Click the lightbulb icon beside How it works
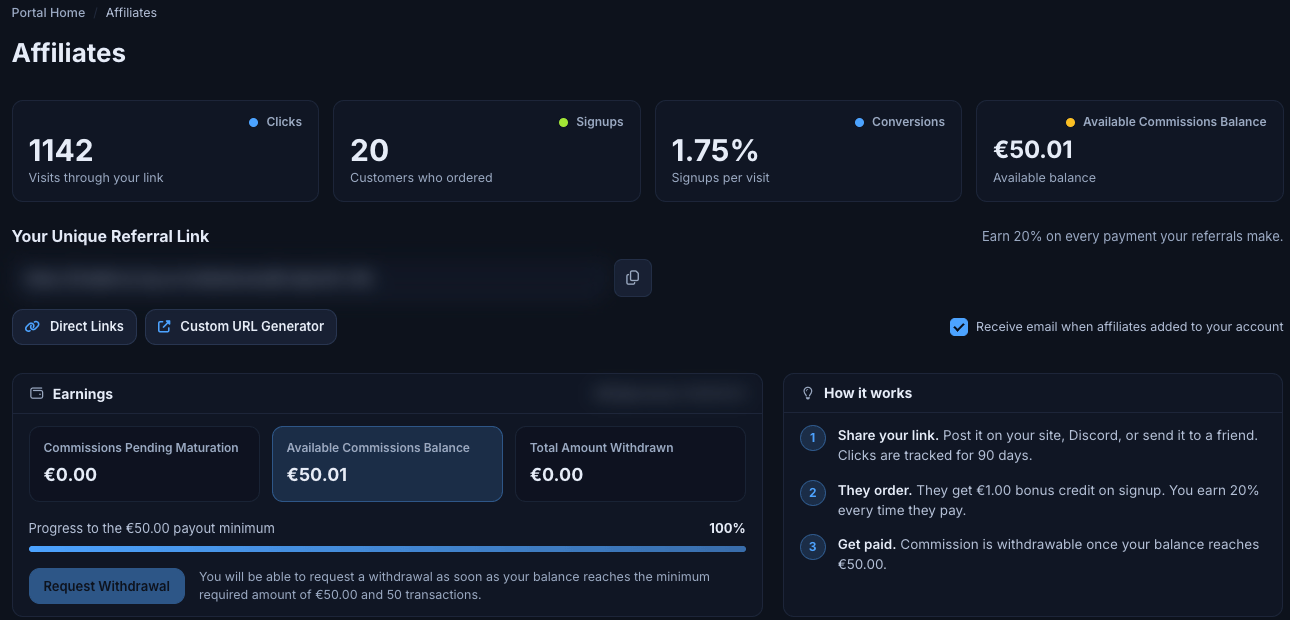This screenshot has height=620, width=1290. (808, 394)
